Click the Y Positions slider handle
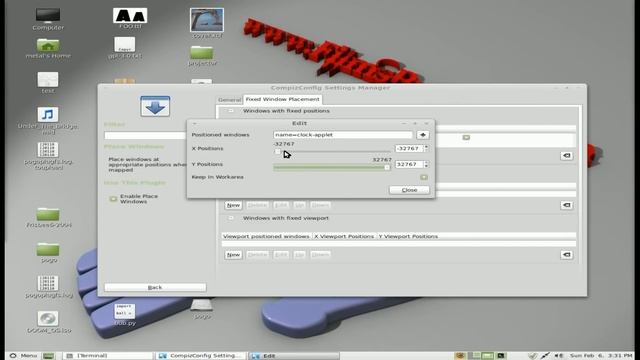 tap(387, 167)
